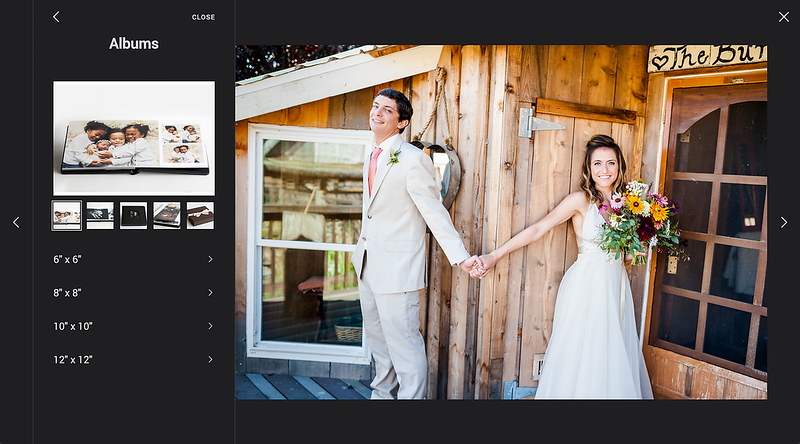Advance to the next photo with right arrow

pos(783,222)
